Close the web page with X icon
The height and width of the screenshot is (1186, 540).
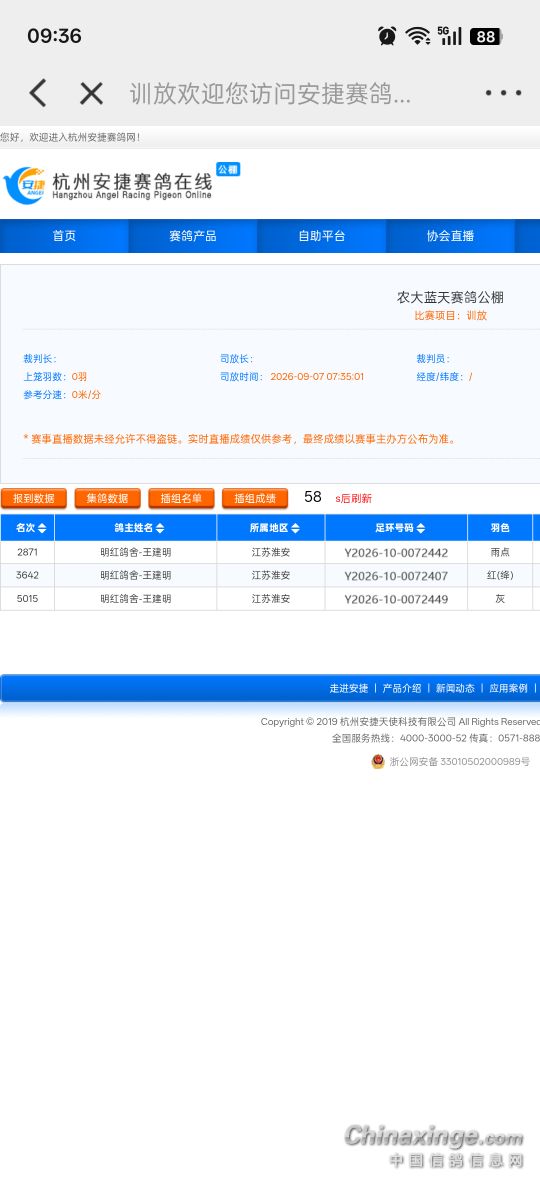point(92,93)
